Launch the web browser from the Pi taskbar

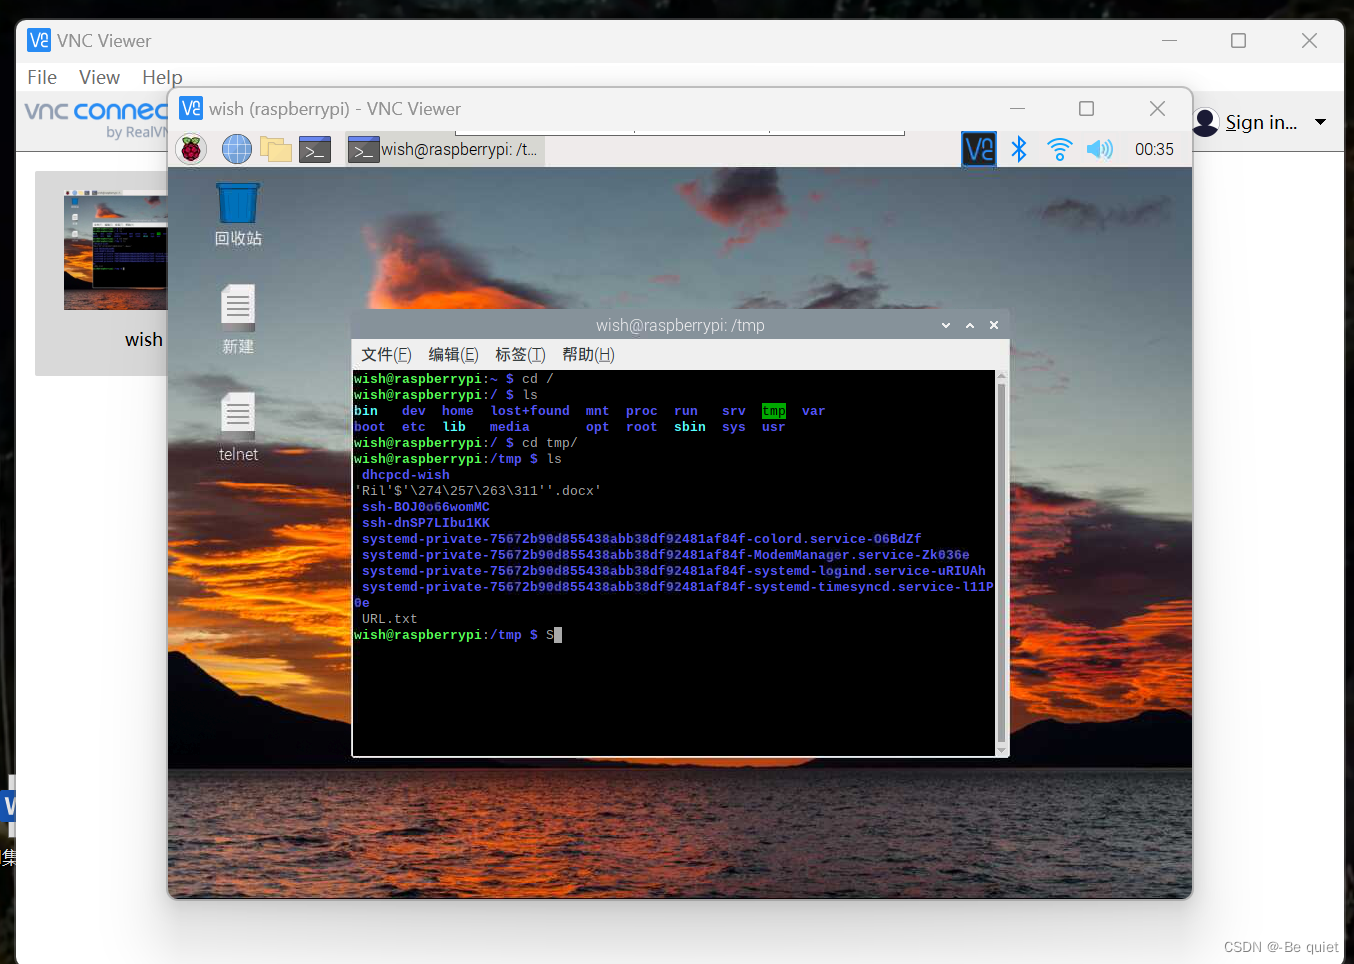coord(236,148)
